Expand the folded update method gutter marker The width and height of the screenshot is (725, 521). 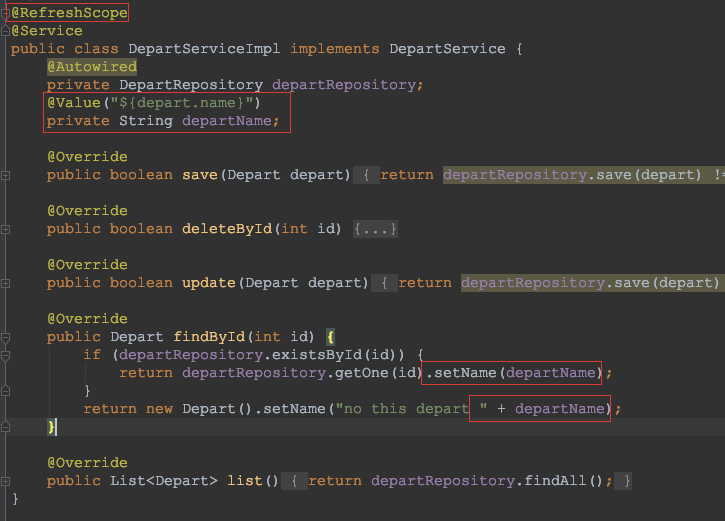(x=6, y=283)
